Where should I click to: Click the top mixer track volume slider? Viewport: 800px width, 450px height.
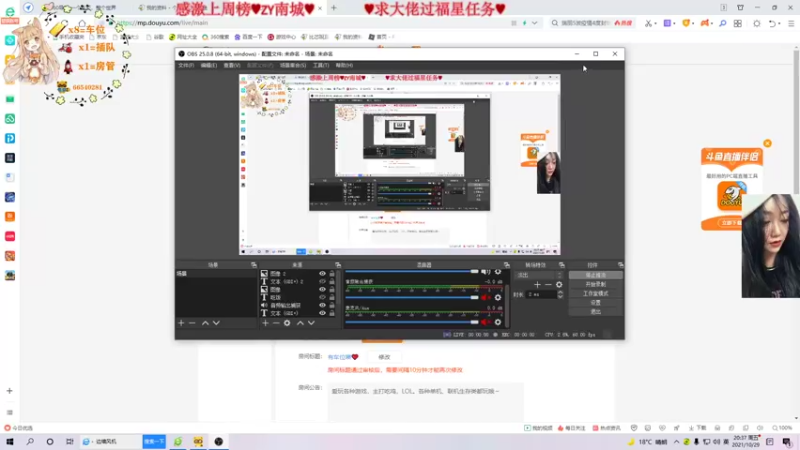412,271
